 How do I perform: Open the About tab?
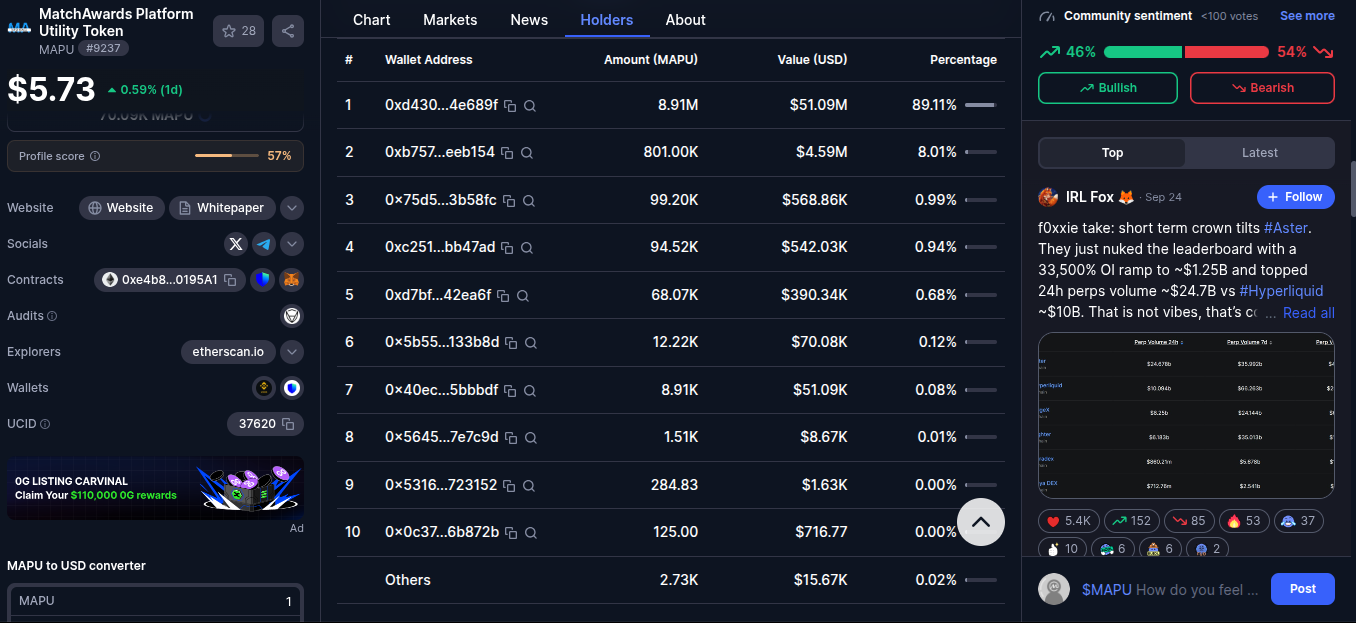[685, 20]
